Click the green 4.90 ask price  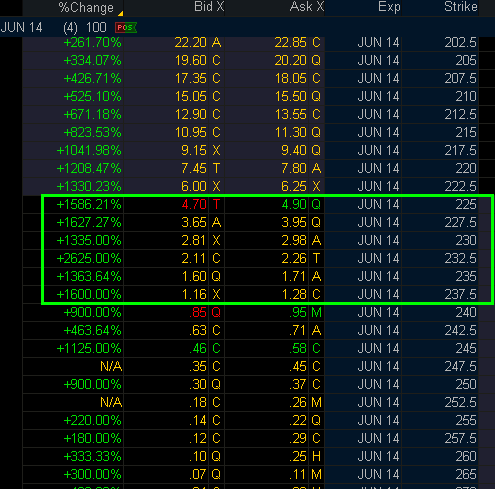294,204
